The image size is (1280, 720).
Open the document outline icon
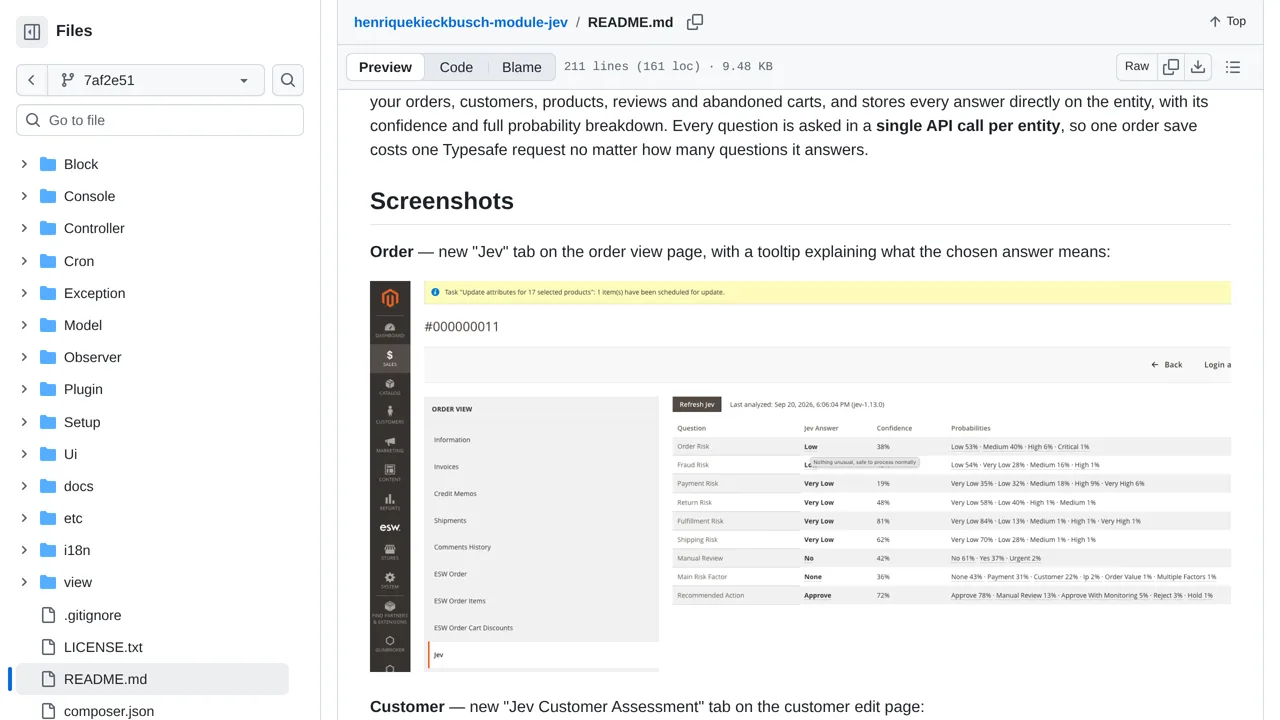(x=1233, y=67)
